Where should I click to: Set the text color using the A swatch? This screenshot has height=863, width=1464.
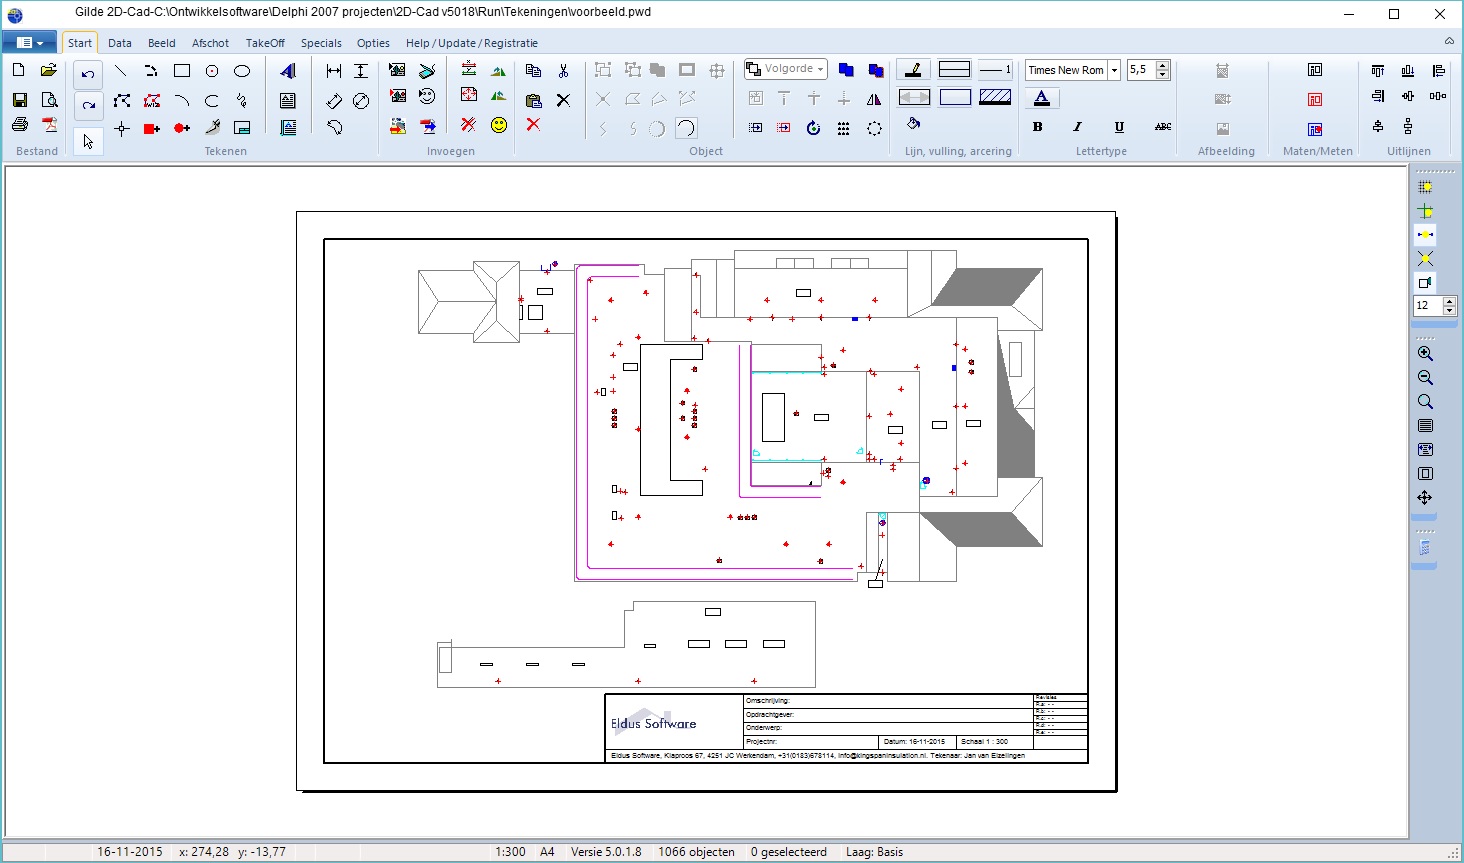click(x=1042, y=97)
